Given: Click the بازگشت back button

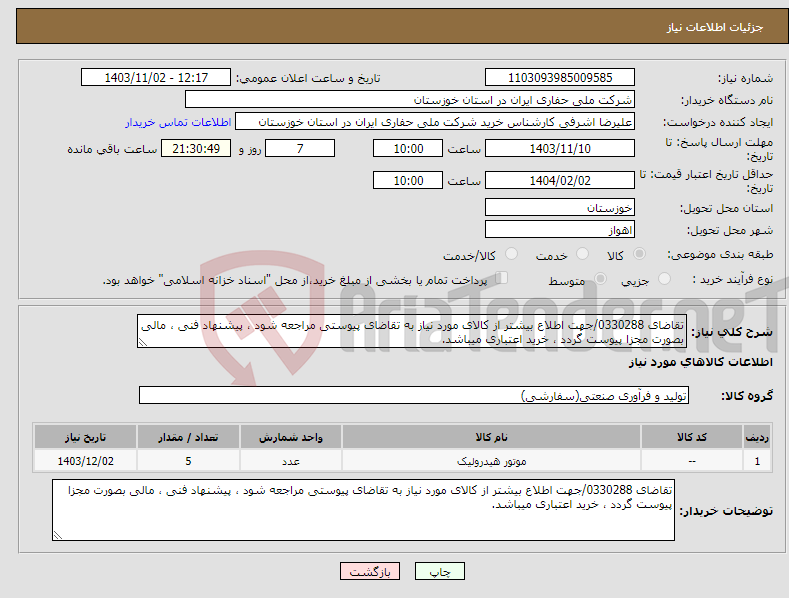Looking at the screenshot, I should click(370, 571).
